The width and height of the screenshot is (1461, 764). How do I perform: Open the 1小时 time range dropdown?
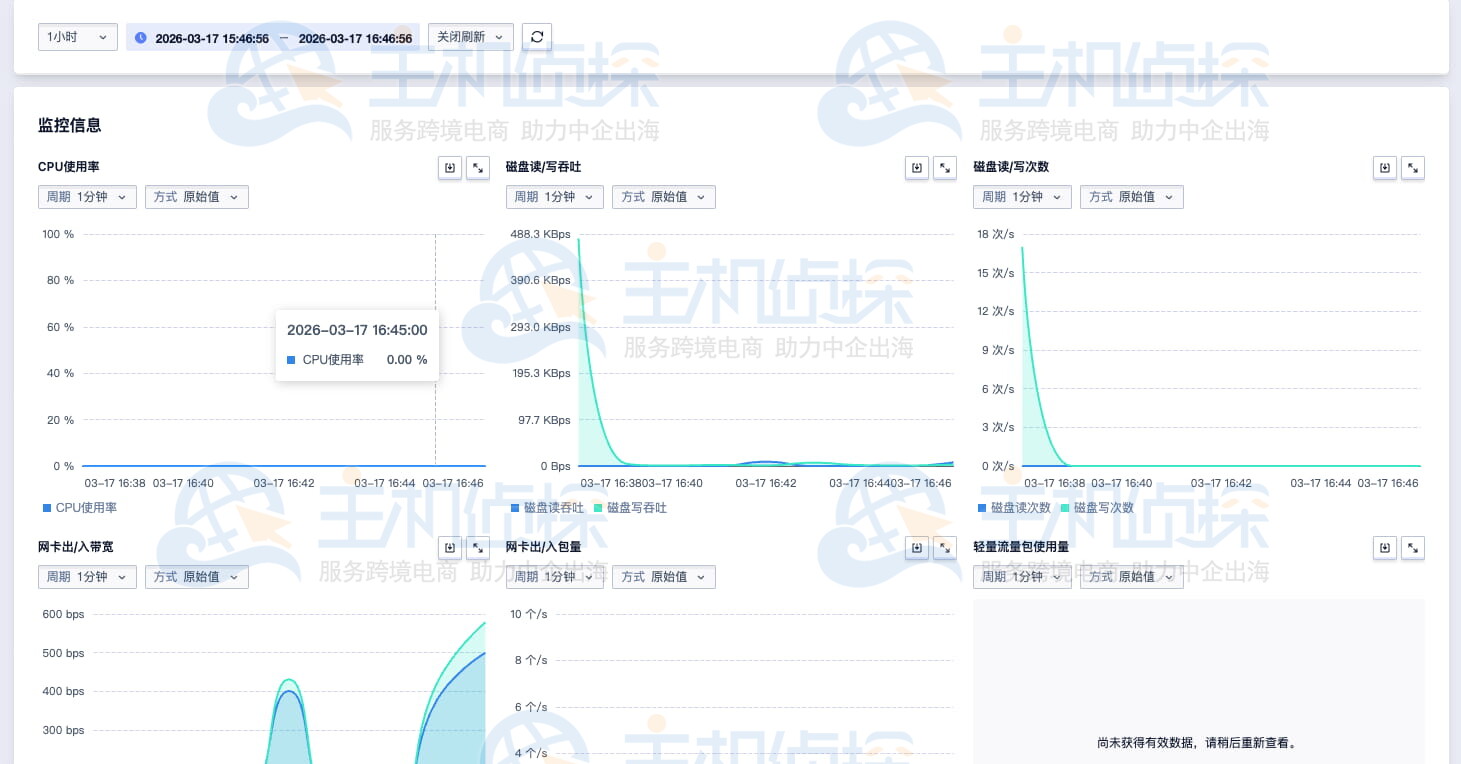[x=77, y=36]
